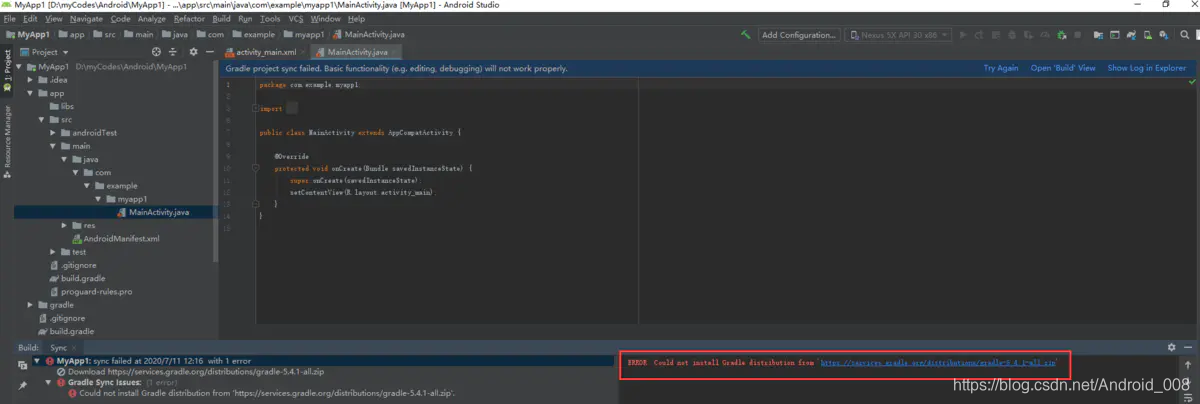Click the Run with Coverage icon
Image resolution: width=1200 pixels, height=404 pixels.
pyautogui.click(x=1028, y=35)
